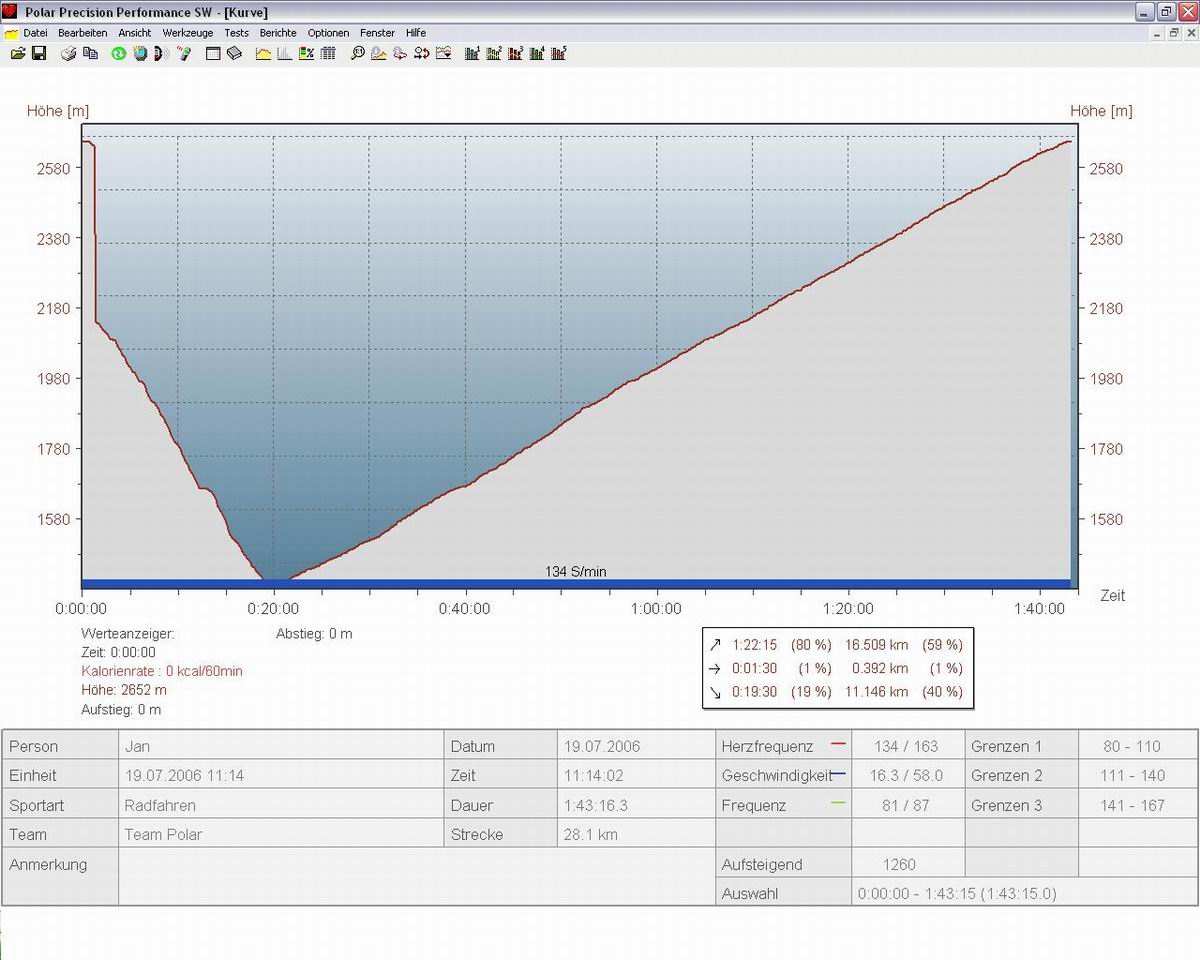The width and height of the screenshot is (1200, 960).
Task: Open the diary book icon
Action: tap(234, 53)
